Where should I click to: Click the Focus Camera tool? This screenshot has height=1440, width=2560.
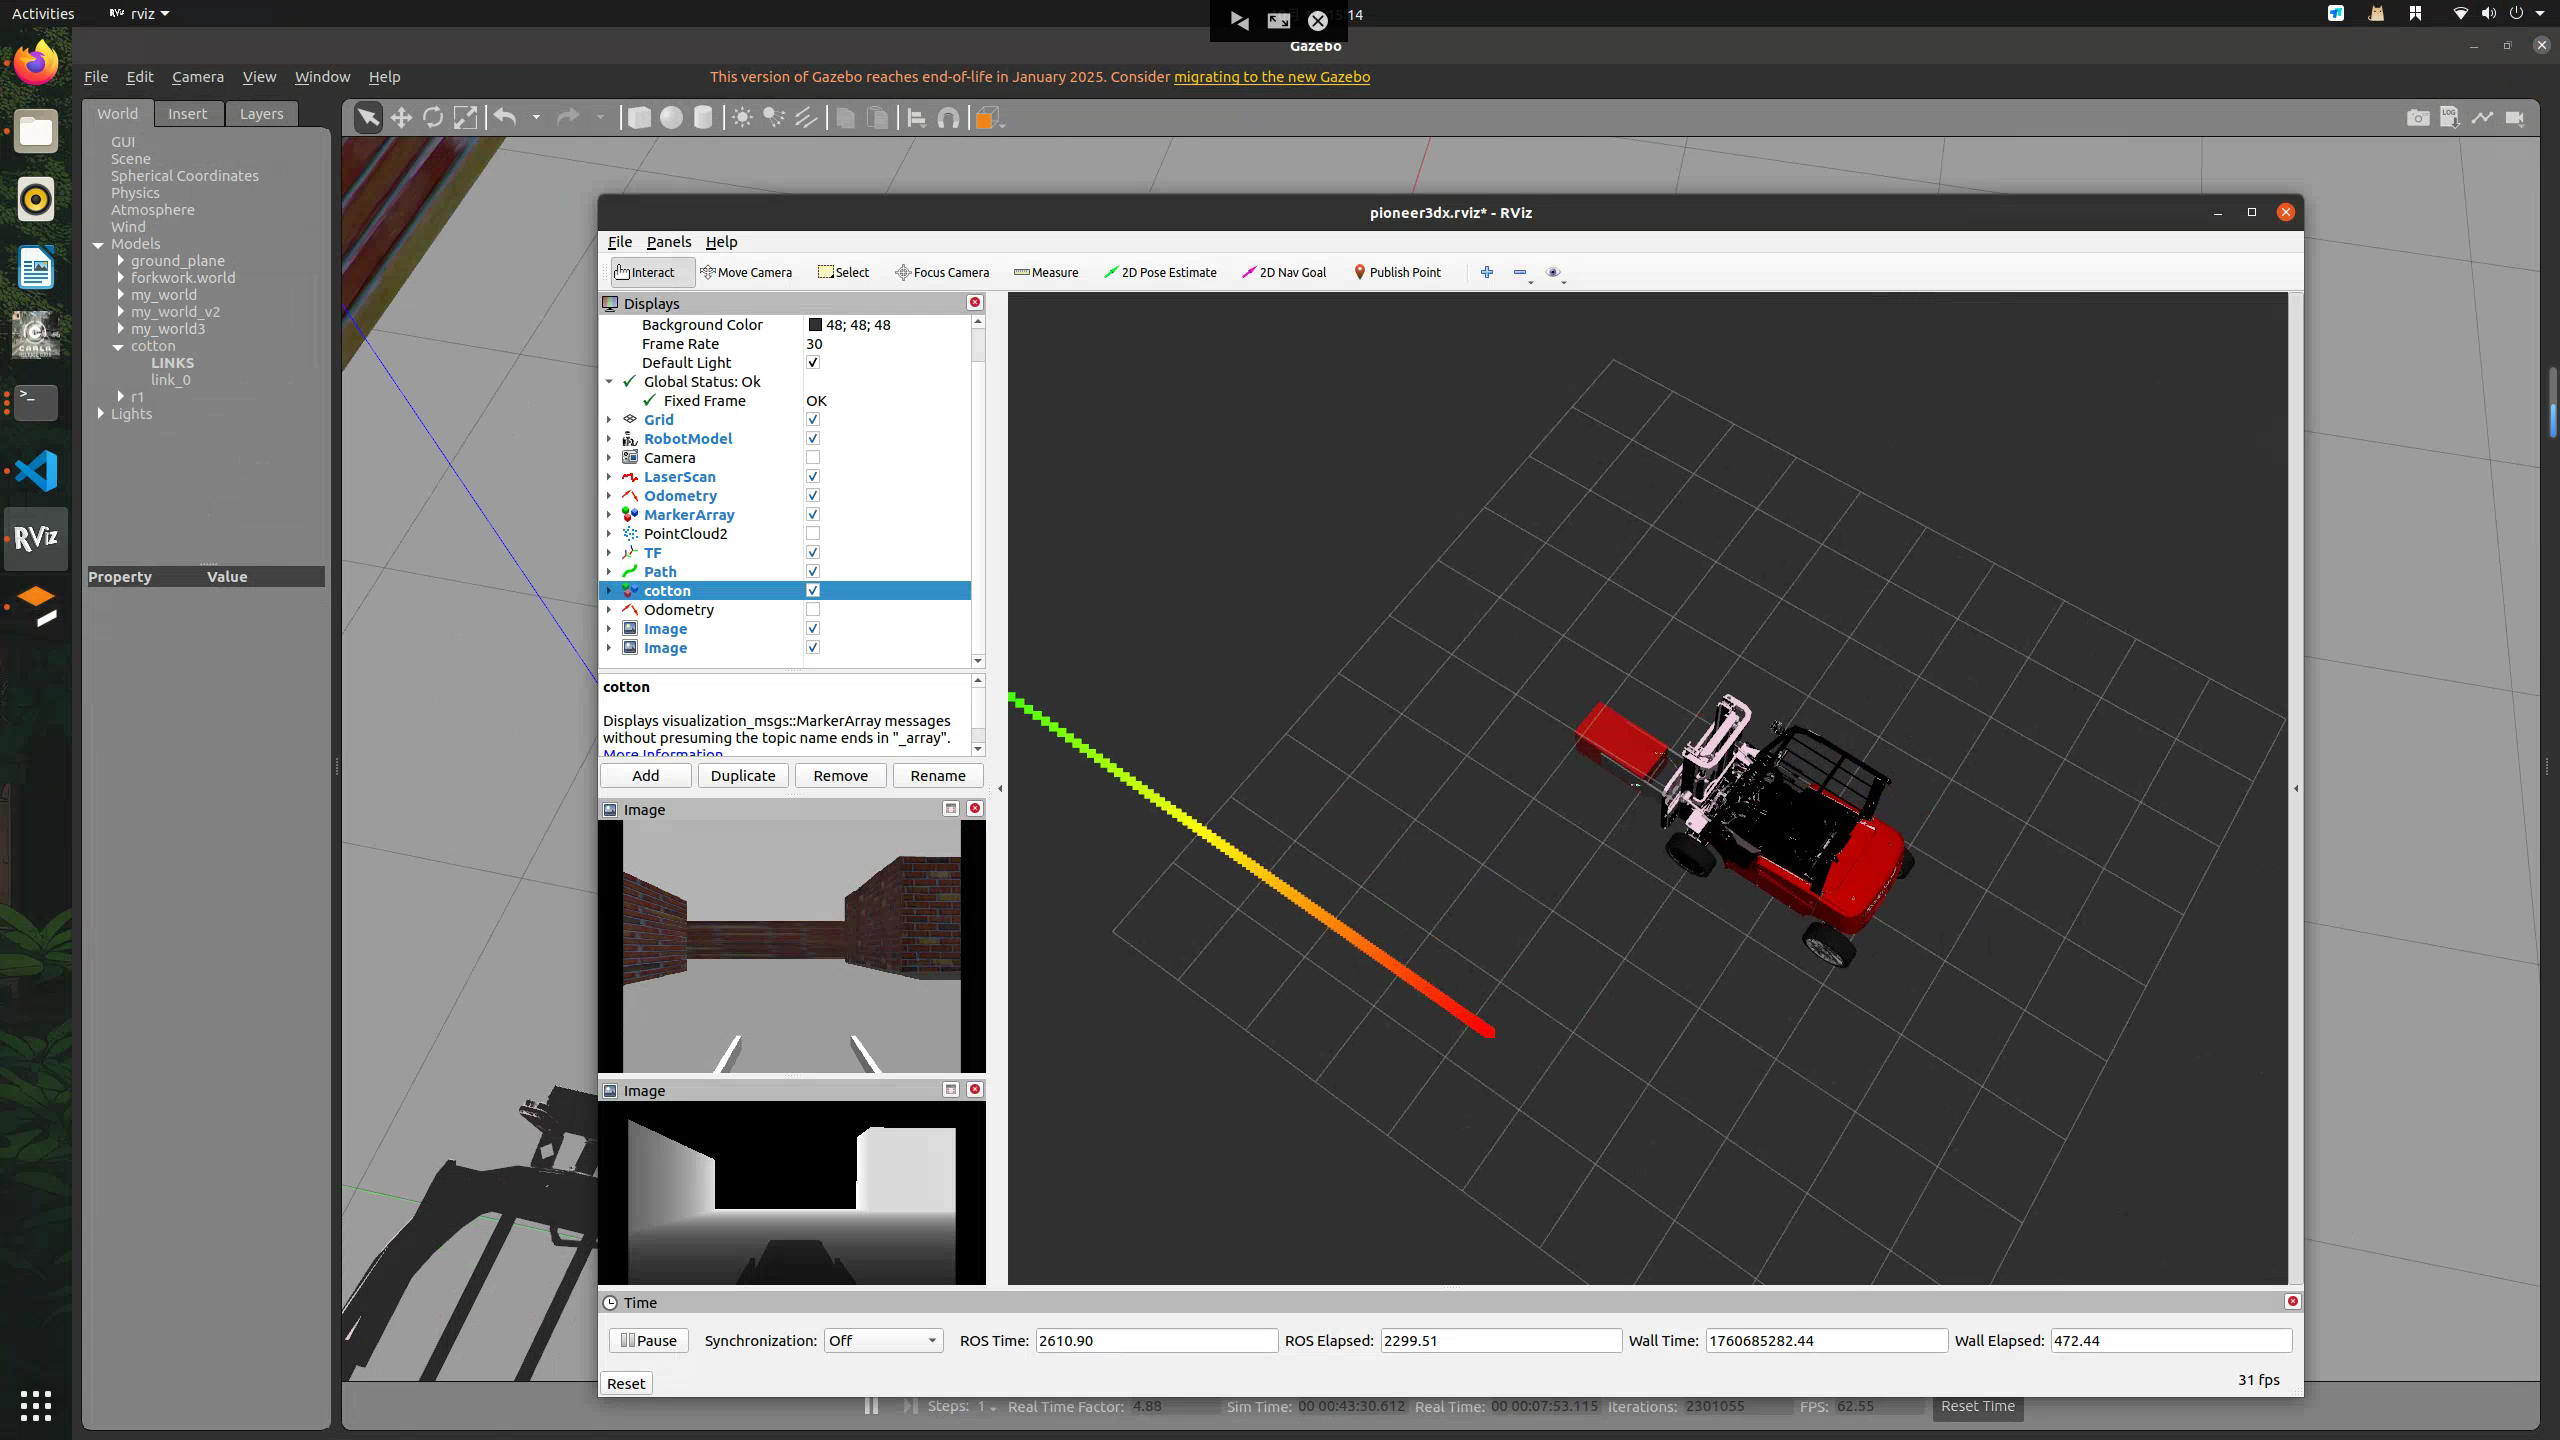click(942, 272)
